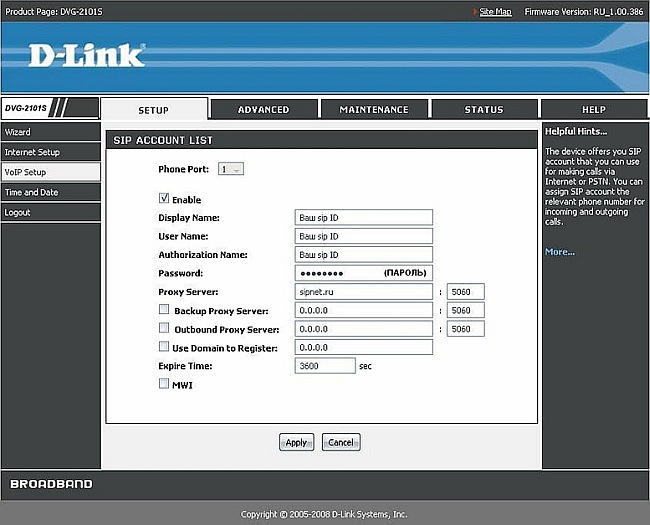Viewport: 650px width, 525px height.
Task: Select the Help tab
Action: (x=594, y=109)
